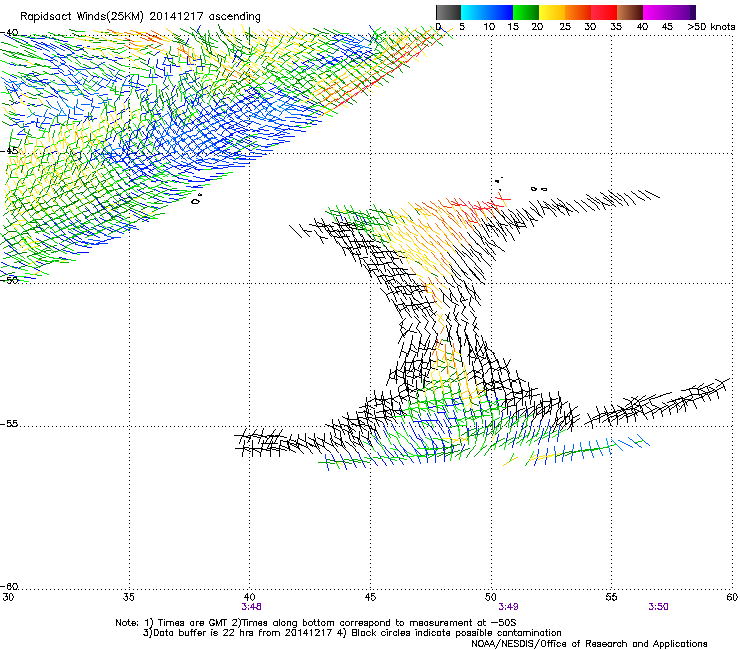
Task: Click the '25' label in the knots legend
Action: pyautogui.click(x=564, y=27)
